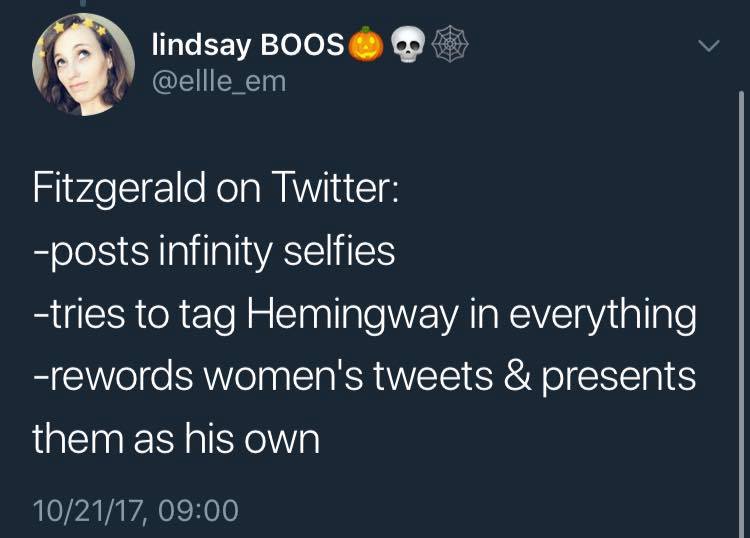
Task: Click the spider web emoji
Action: [450, 44]
